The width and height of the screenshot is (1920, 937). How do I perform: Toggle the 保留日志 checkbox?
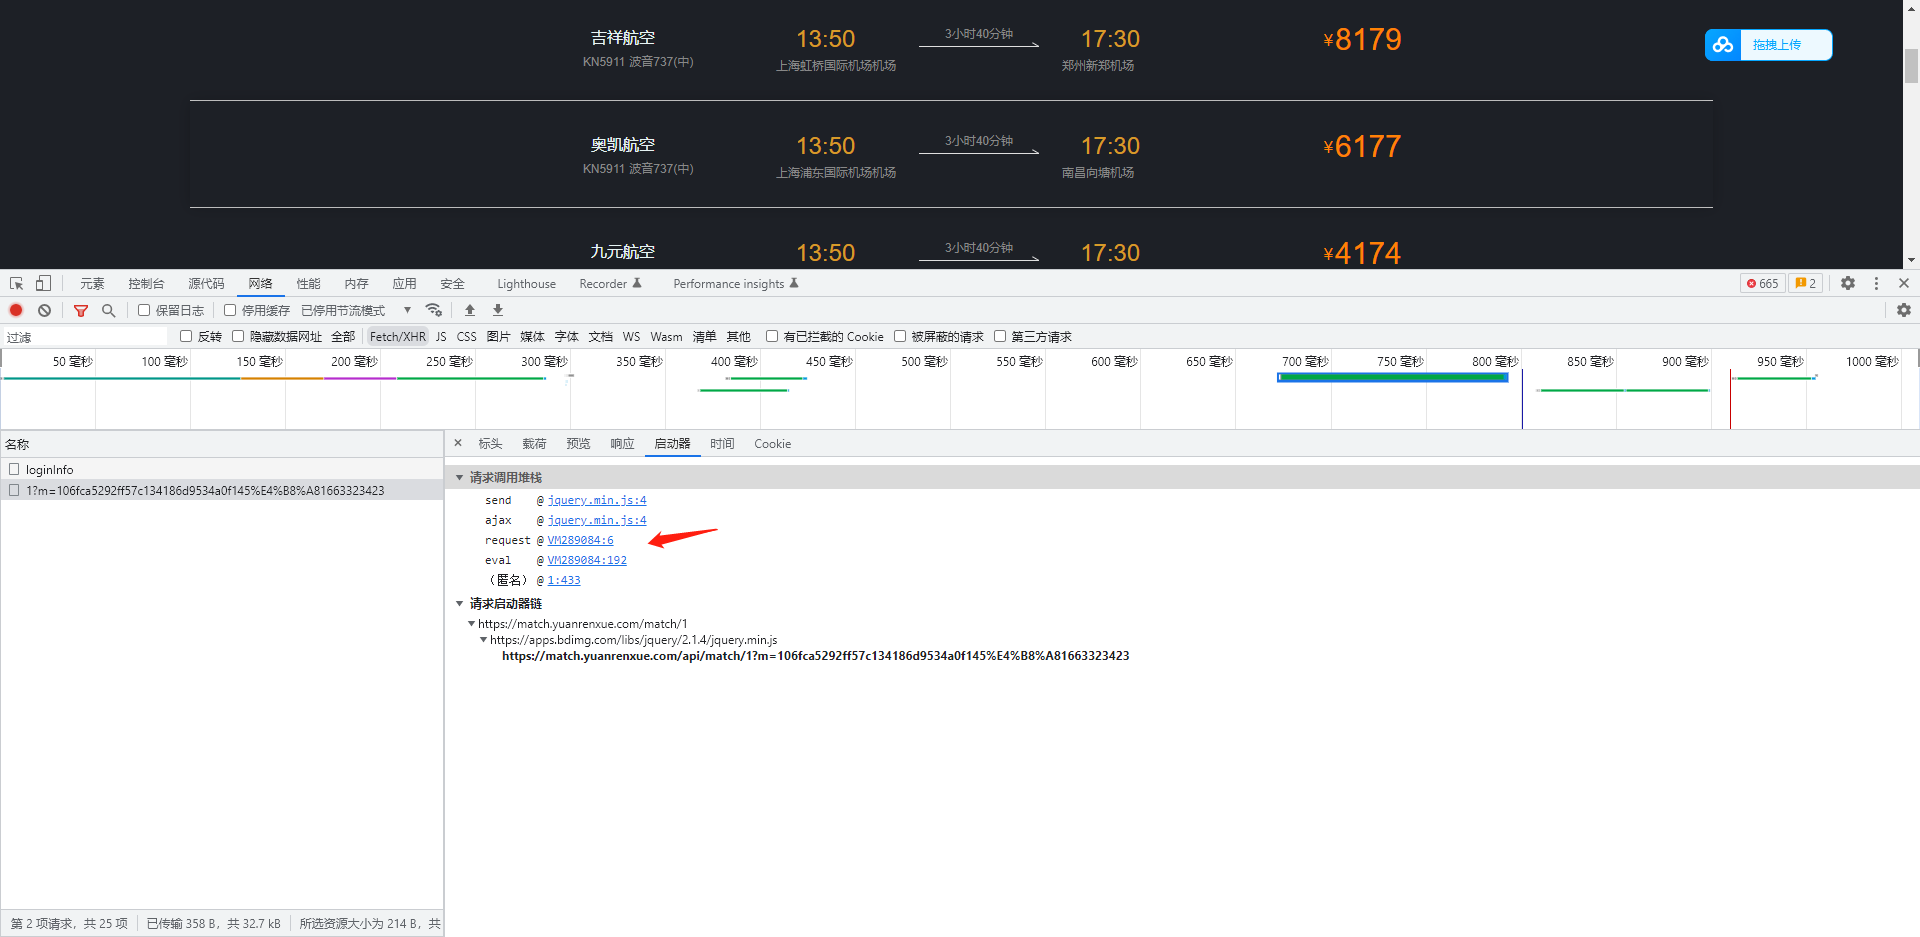(x=144, y=310)
